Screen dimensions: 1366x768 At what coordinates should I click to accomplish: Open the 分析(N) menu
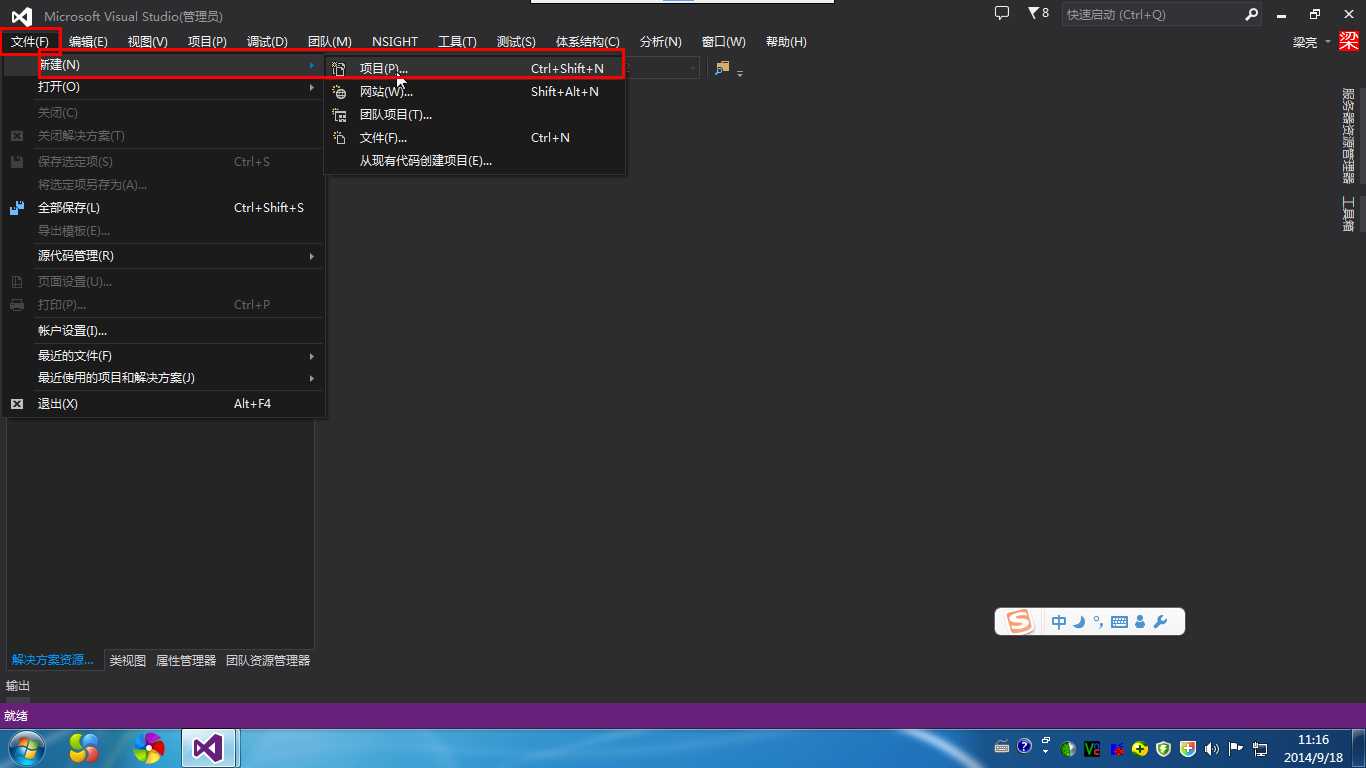[x=660, y=41]
